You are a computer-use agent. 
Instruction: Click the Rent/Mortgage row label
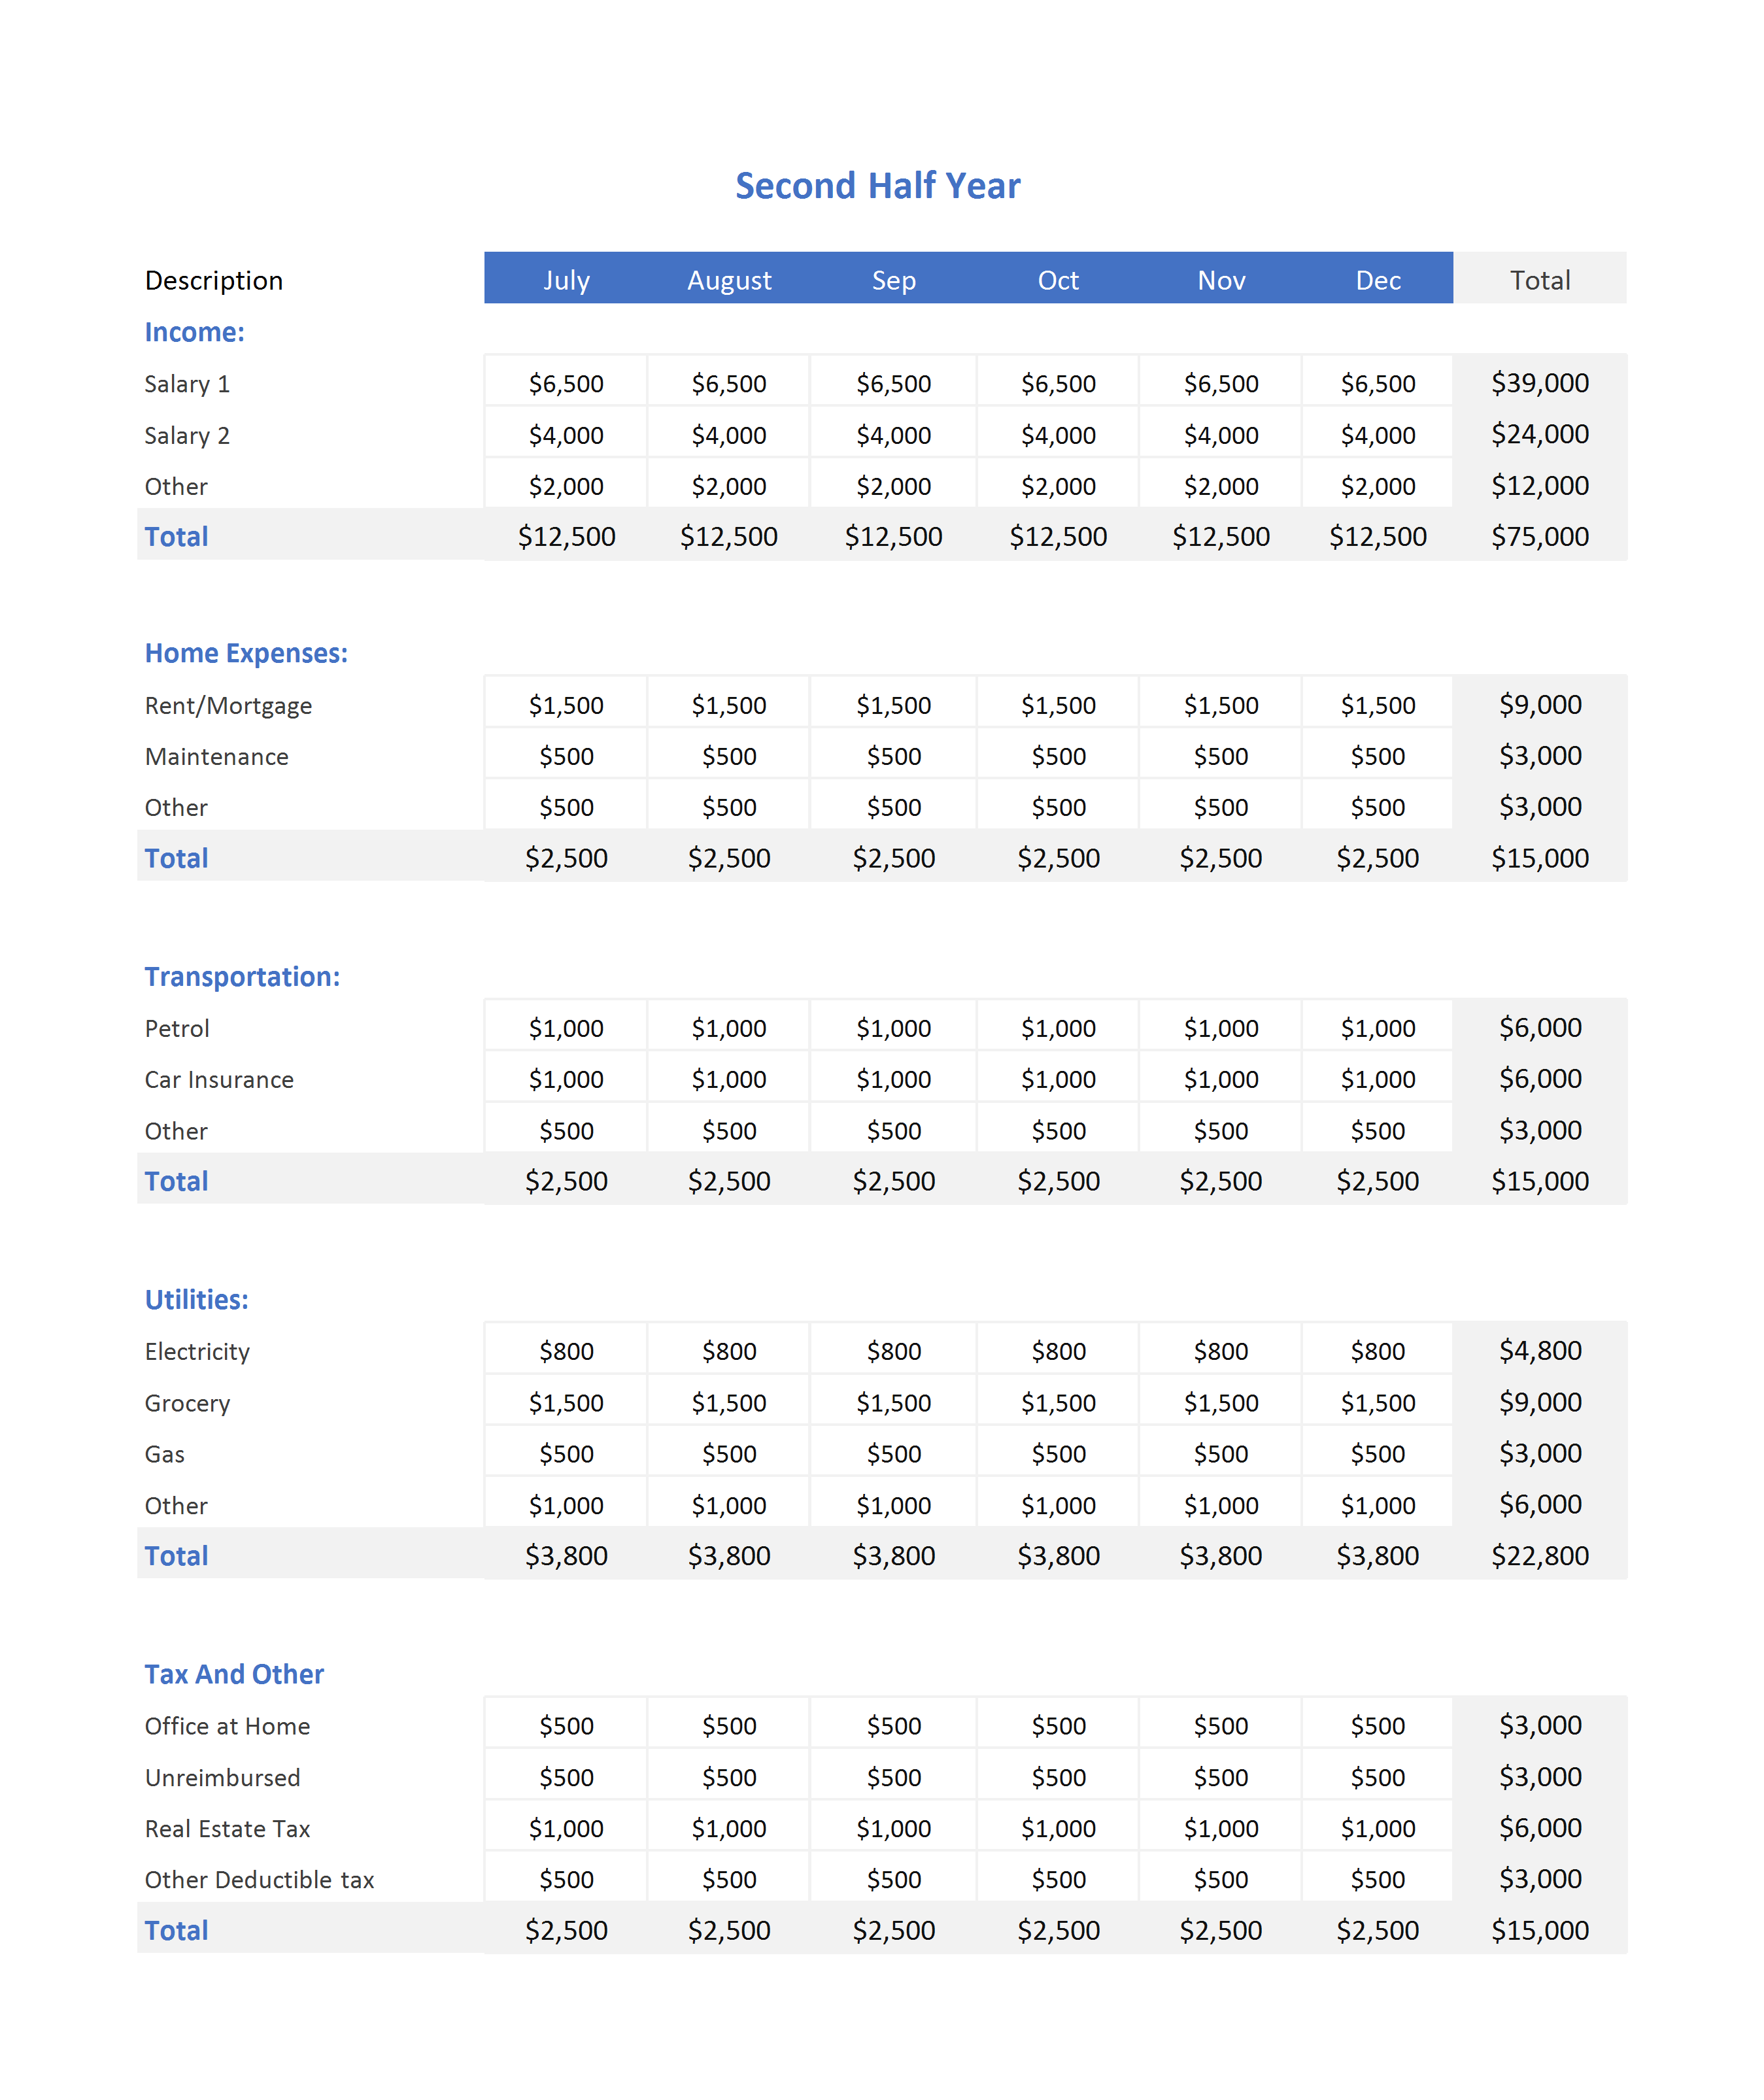point(228,705)
